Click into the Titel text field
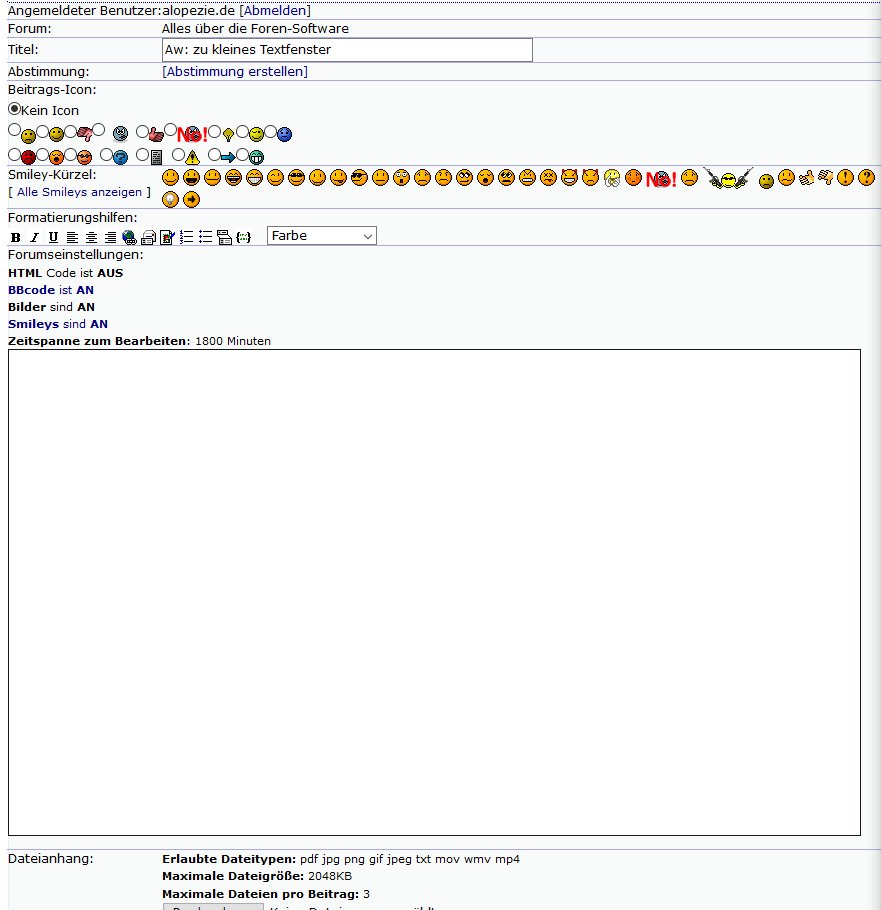Viewport: 881px width, 910px height. pos(347,50)
